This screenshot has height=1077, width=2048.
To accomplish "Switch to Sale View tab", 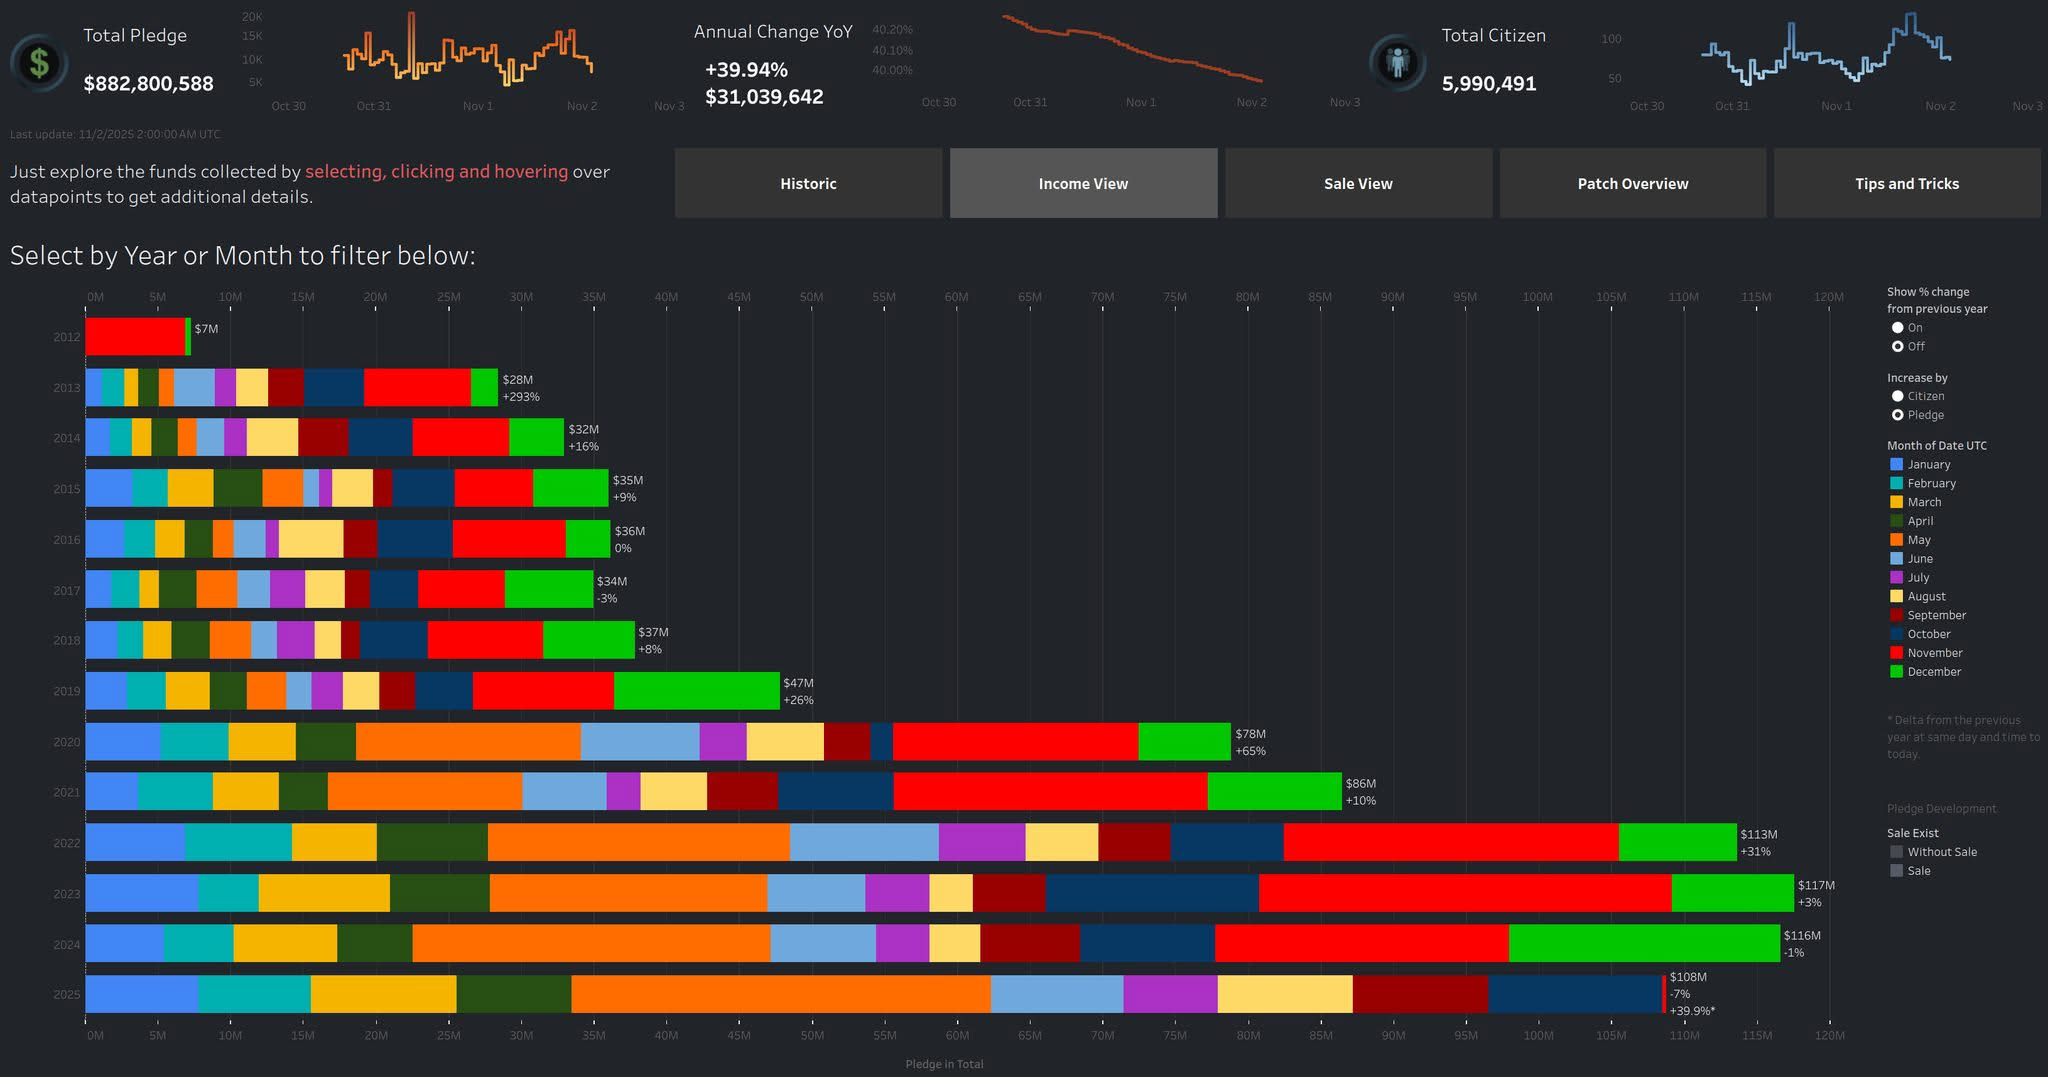I will pos(1358,184).
